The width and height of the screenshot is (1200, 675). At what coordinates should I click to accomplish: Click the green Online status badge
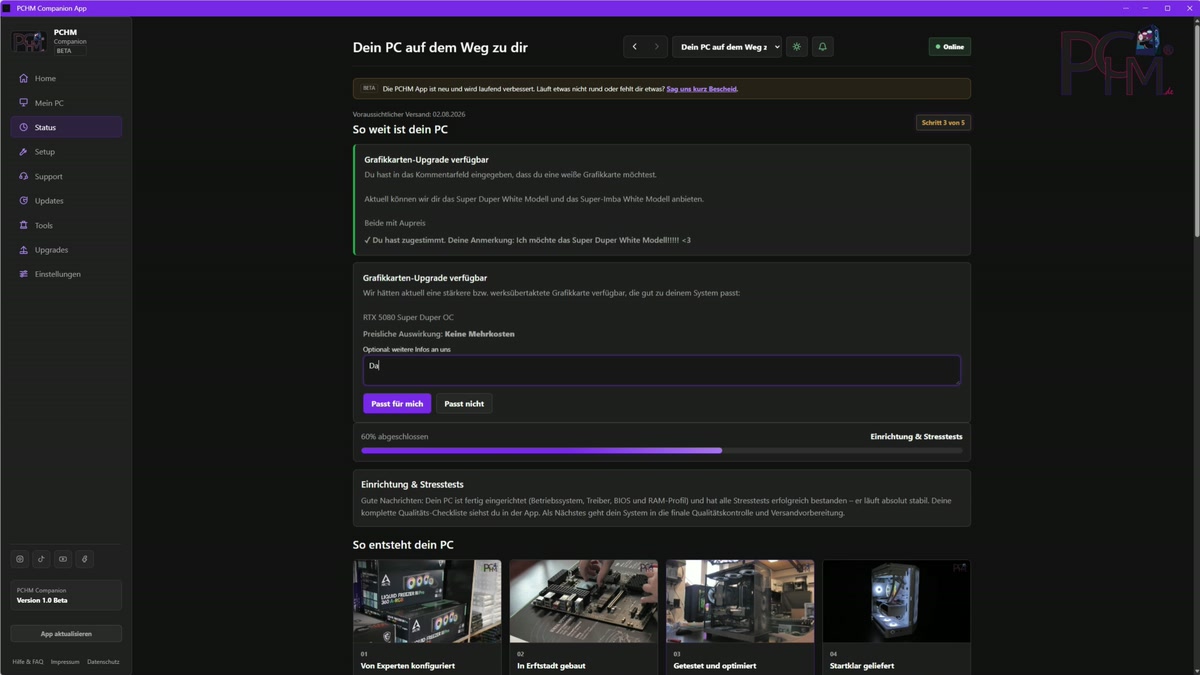(x=950, y=47)
